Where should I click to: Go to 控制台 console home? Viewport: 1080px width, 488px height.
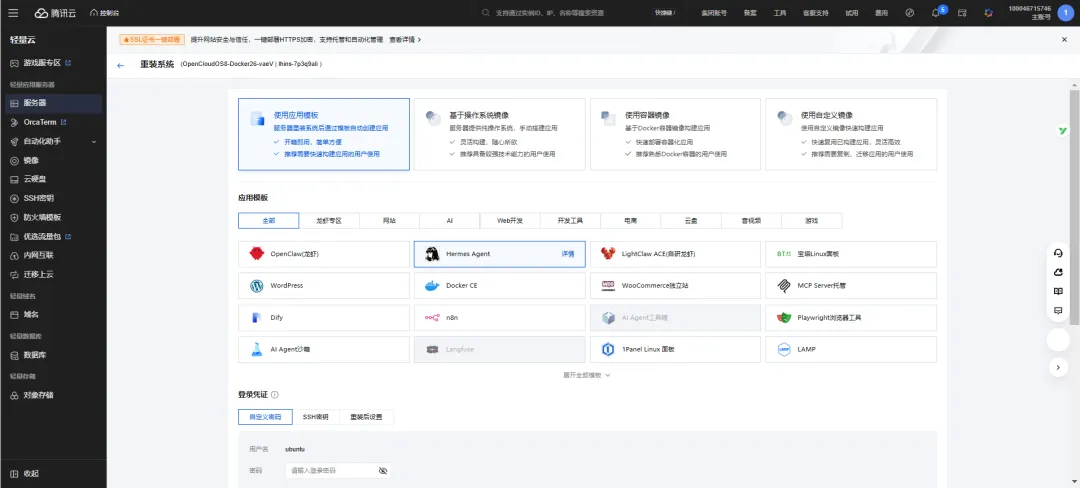click(105, 12)
